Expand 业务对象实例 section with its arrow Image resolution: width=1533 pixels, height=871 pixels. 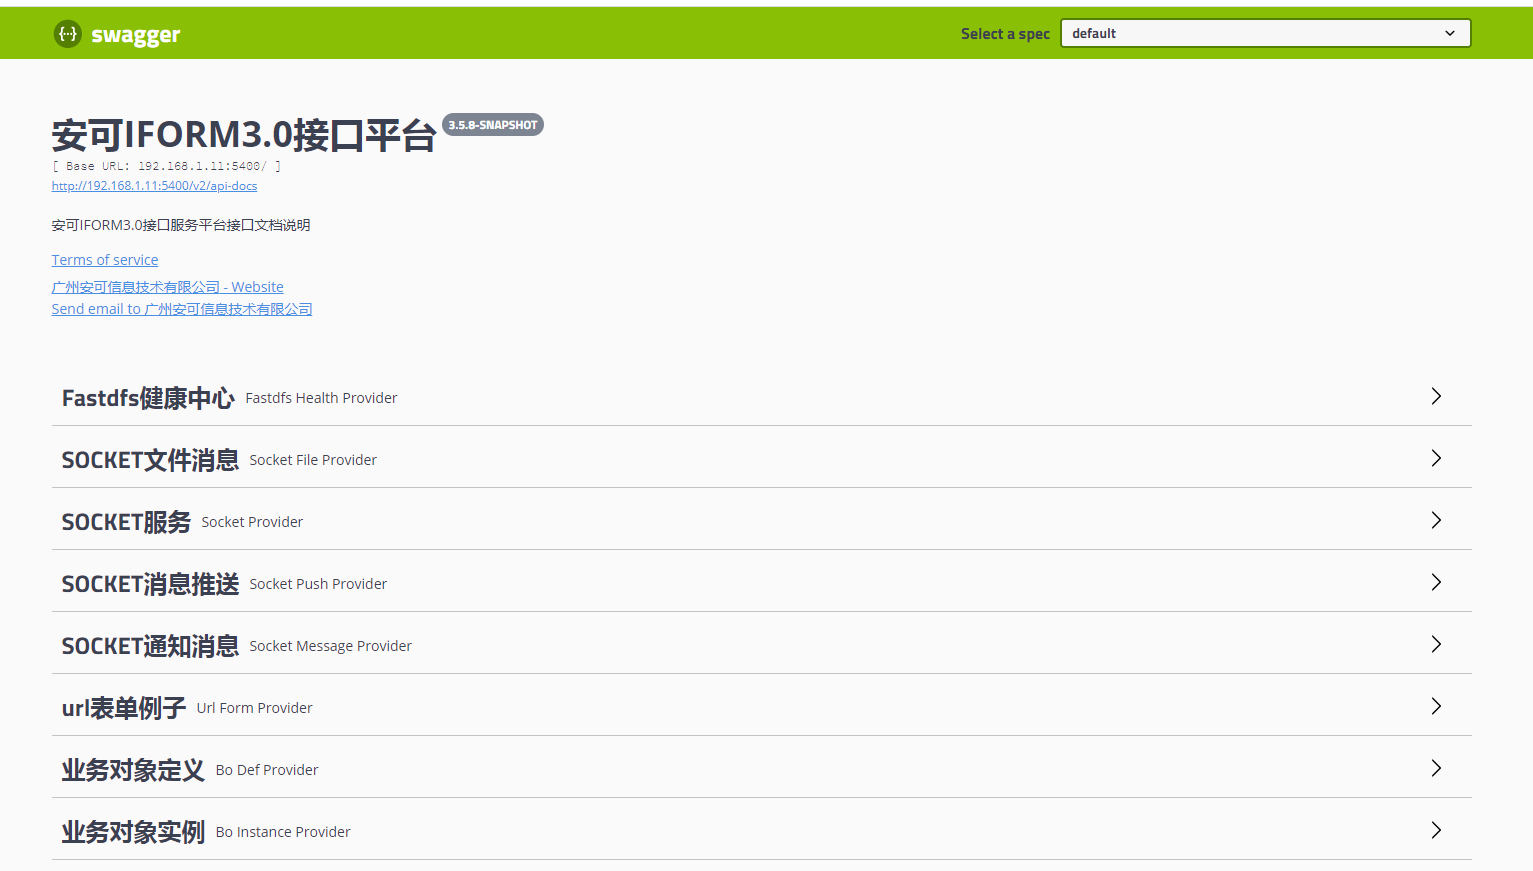(1436, 831)
